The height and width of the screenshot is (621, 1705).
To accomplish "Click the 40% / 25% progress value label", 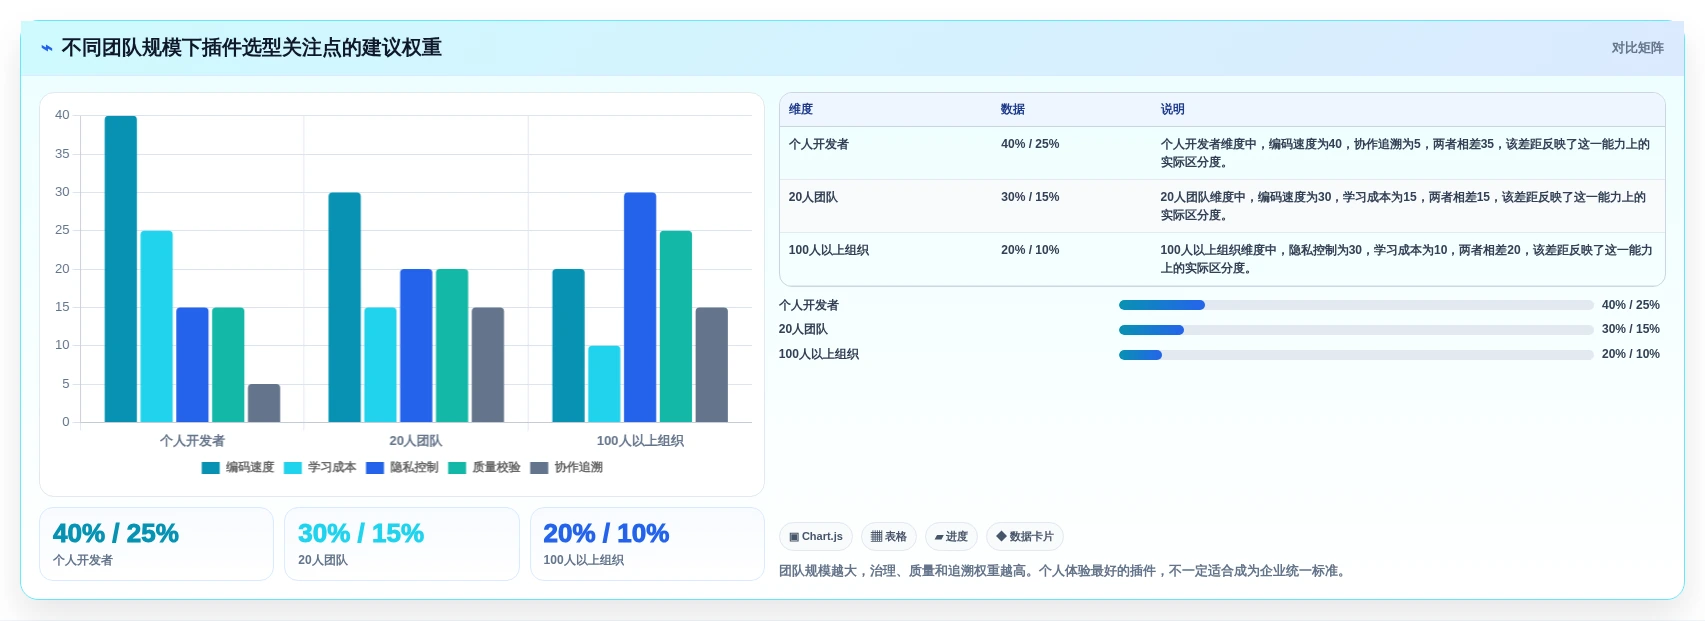I will (x=1630, y=305).
